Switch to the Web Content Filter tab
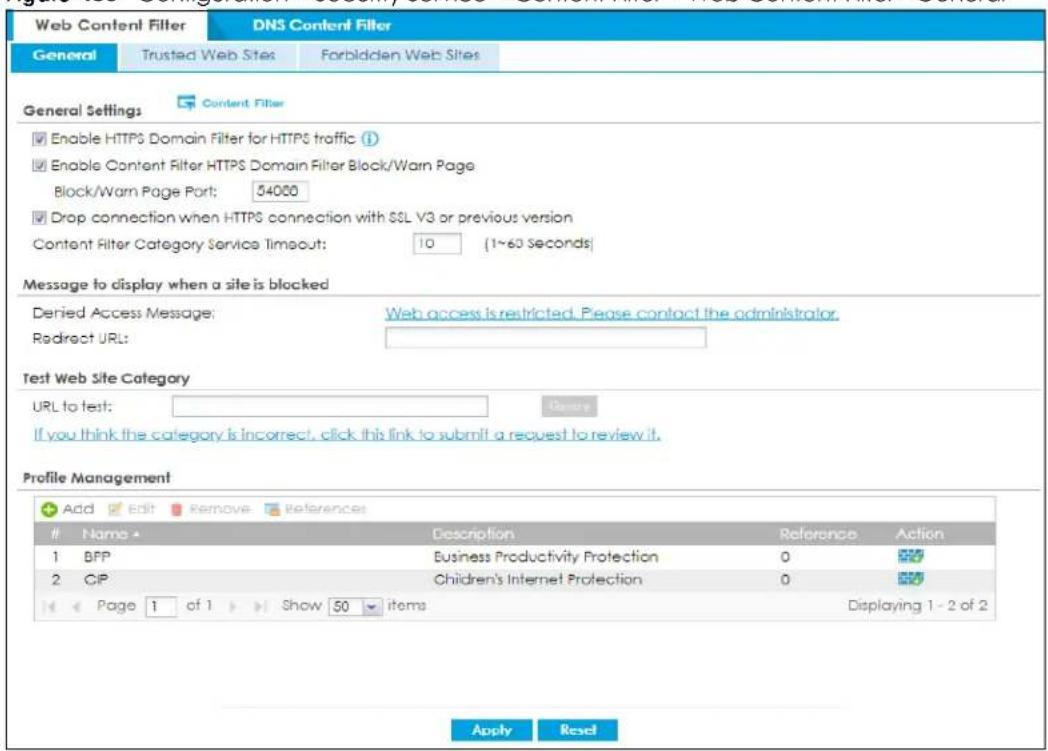 [x=110, y=25]
